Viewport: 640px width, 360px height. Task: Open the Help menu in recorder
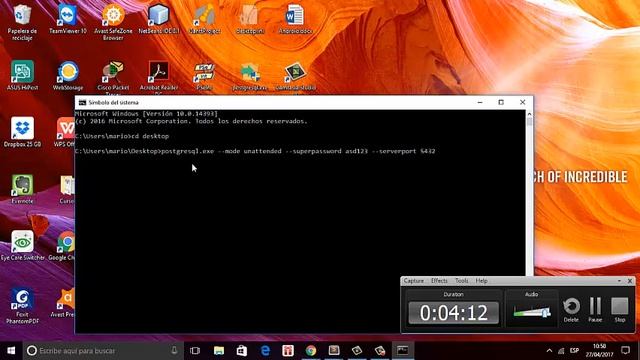(x=482, y=281)
